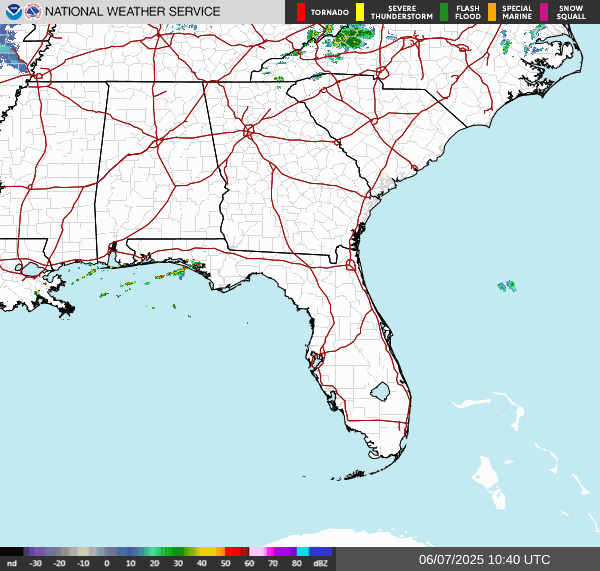Click the black 'nd' color bar segment
The image size is (600, 571).
click(x=12, y=551)
